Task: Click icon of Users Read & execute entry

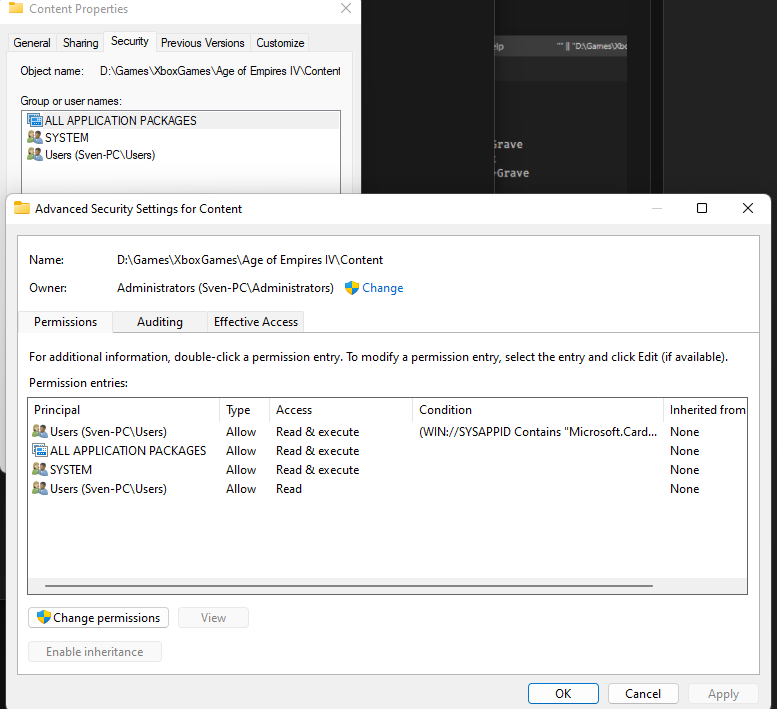Action: [x=40, y=431]
